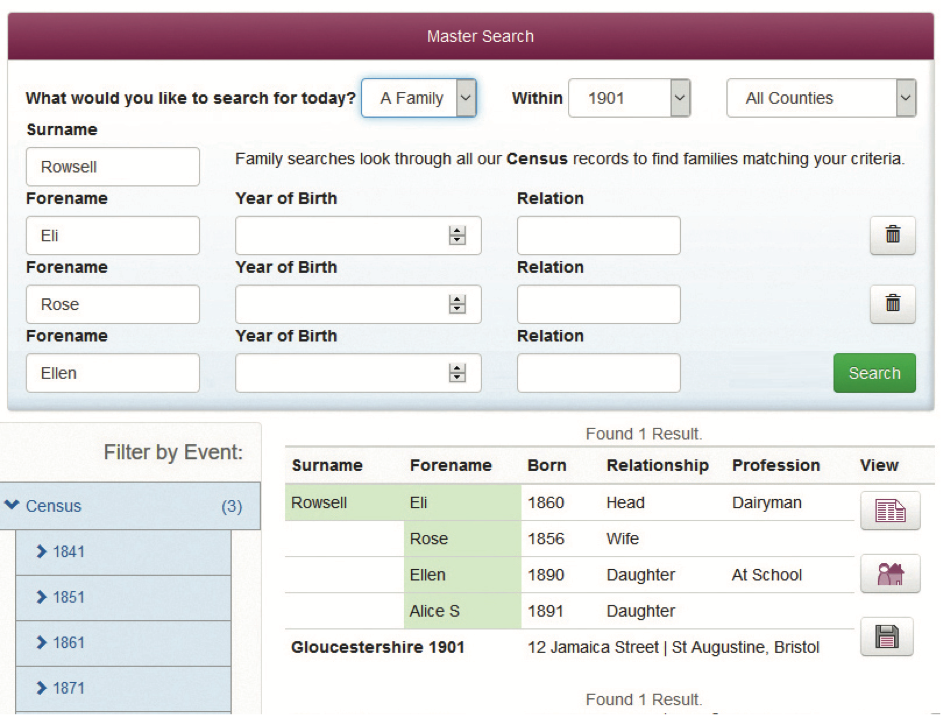Click the green Search button
This screenshot has width=941, height=715.
click(x=874, y=373)
